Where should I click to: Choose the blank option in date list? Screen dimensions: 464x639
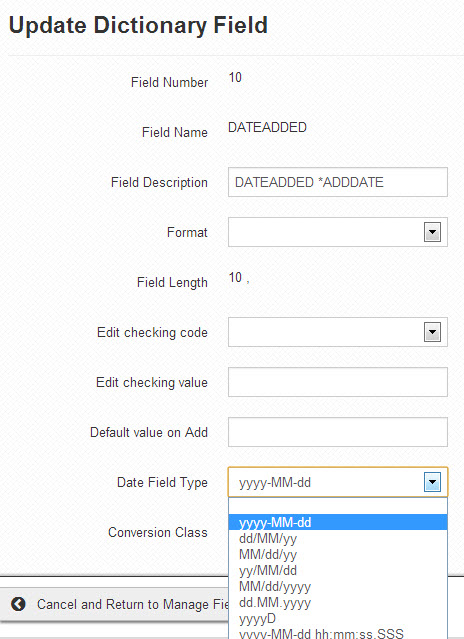tap(338, 506)
